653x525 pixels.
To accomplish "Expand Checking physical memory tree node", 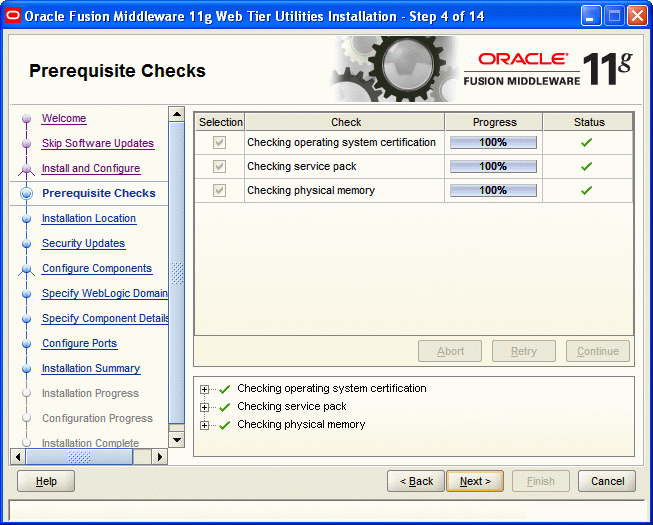I will (x=204, y=425).
